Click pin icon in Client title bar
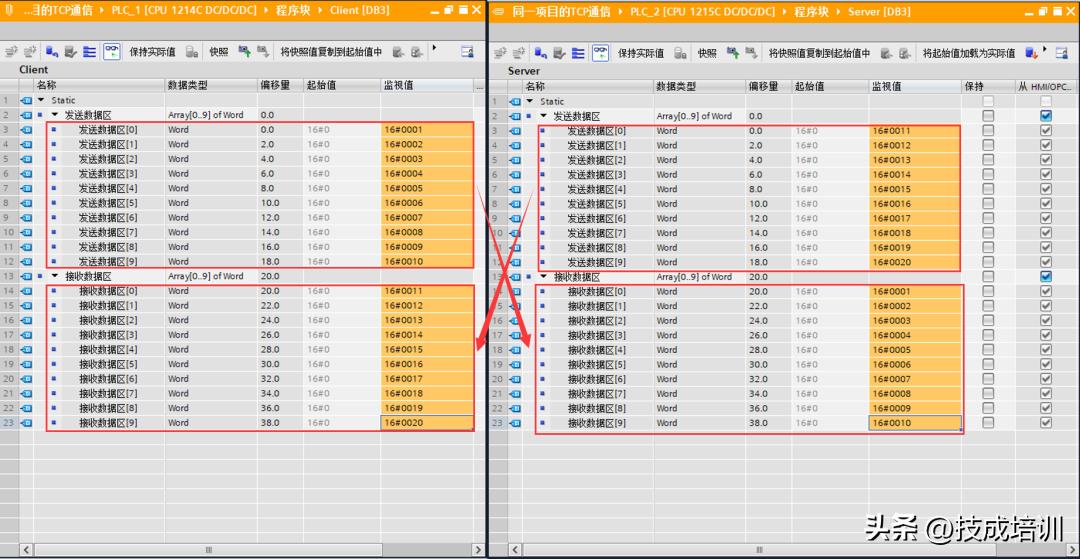This screenshot has width=1080, height=559. 9,10
